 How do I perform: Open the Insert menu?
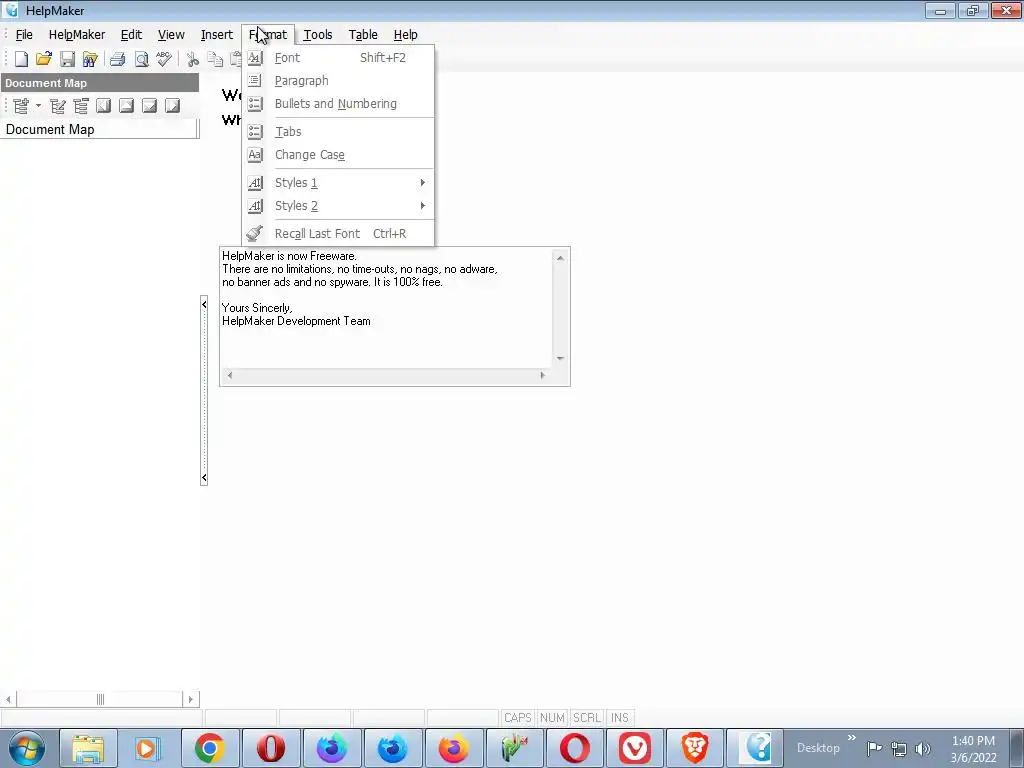point(217,35)
